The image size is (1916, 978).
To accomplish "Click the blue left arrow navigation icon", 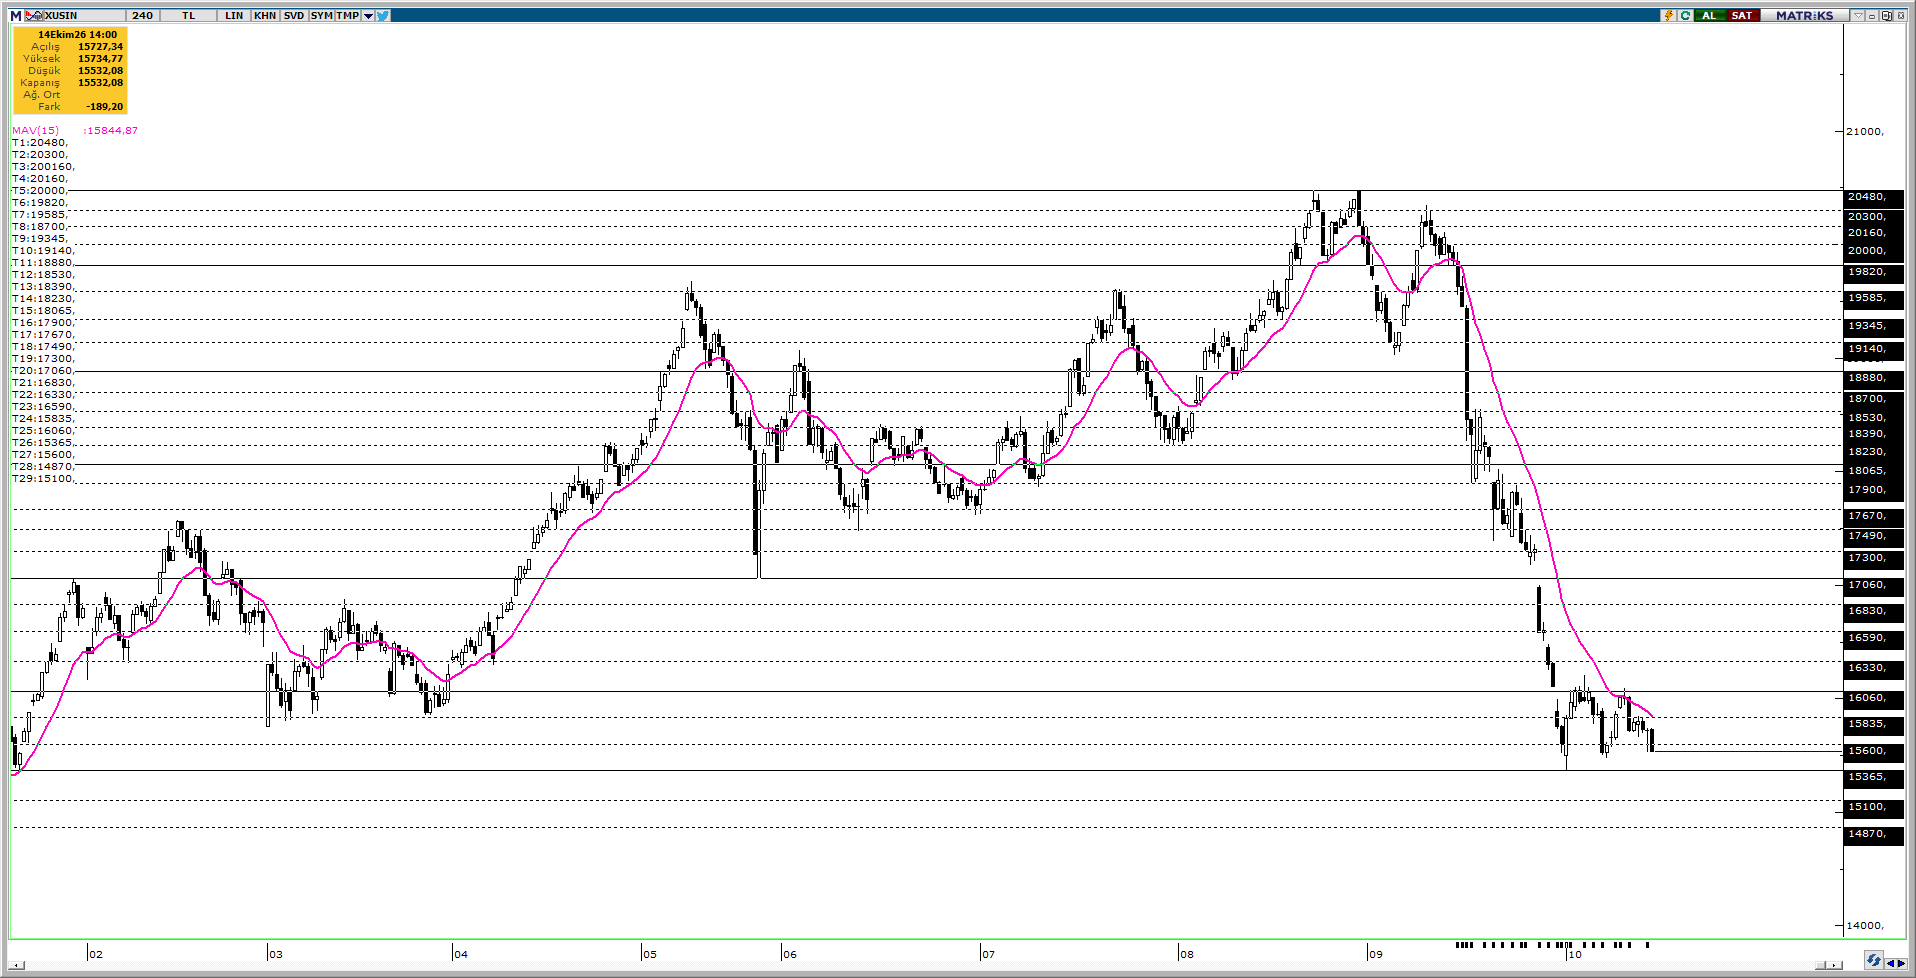I will coord(1891,964).
